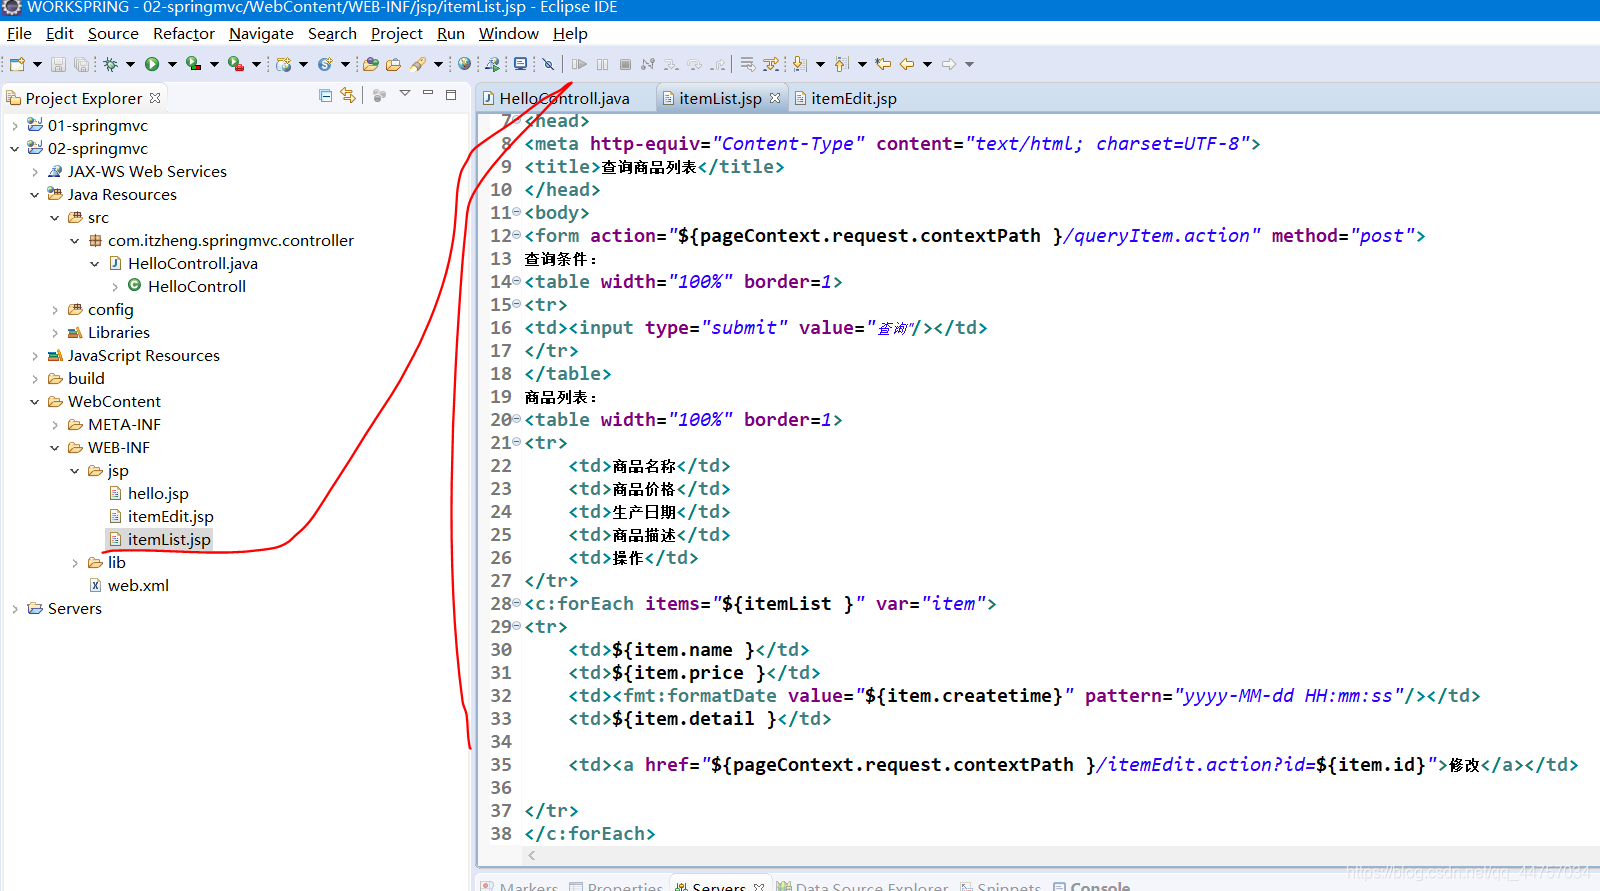This screenshot has width=1600, height=891.
Task: Expand the lib folder
Action: tap(74, 563)
